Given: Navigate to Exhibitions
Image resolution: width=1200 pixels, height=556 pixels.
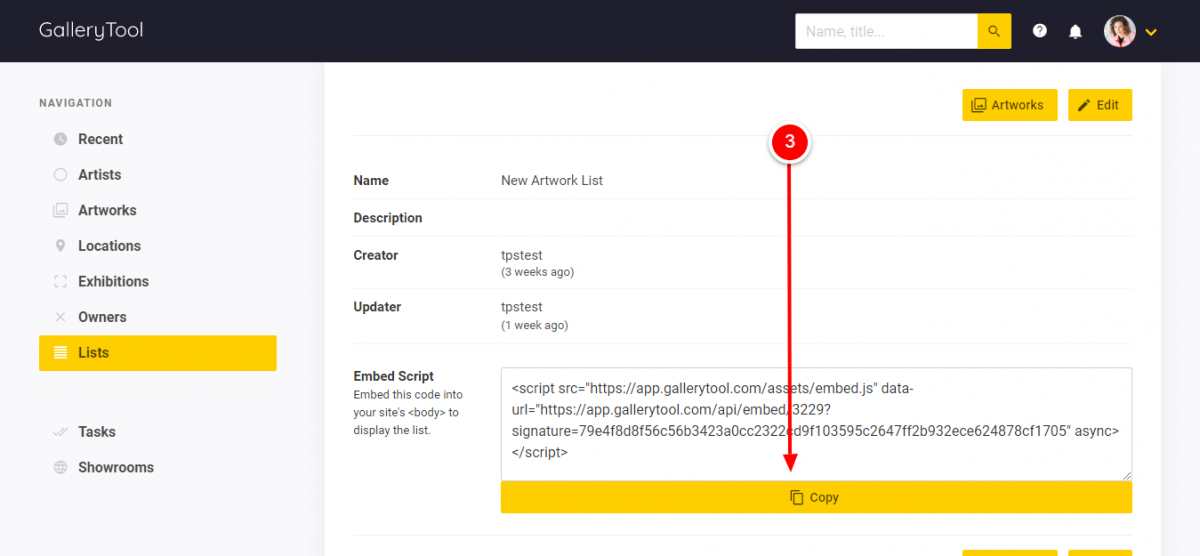Looking at the screenshot, I should coord(113,281).
